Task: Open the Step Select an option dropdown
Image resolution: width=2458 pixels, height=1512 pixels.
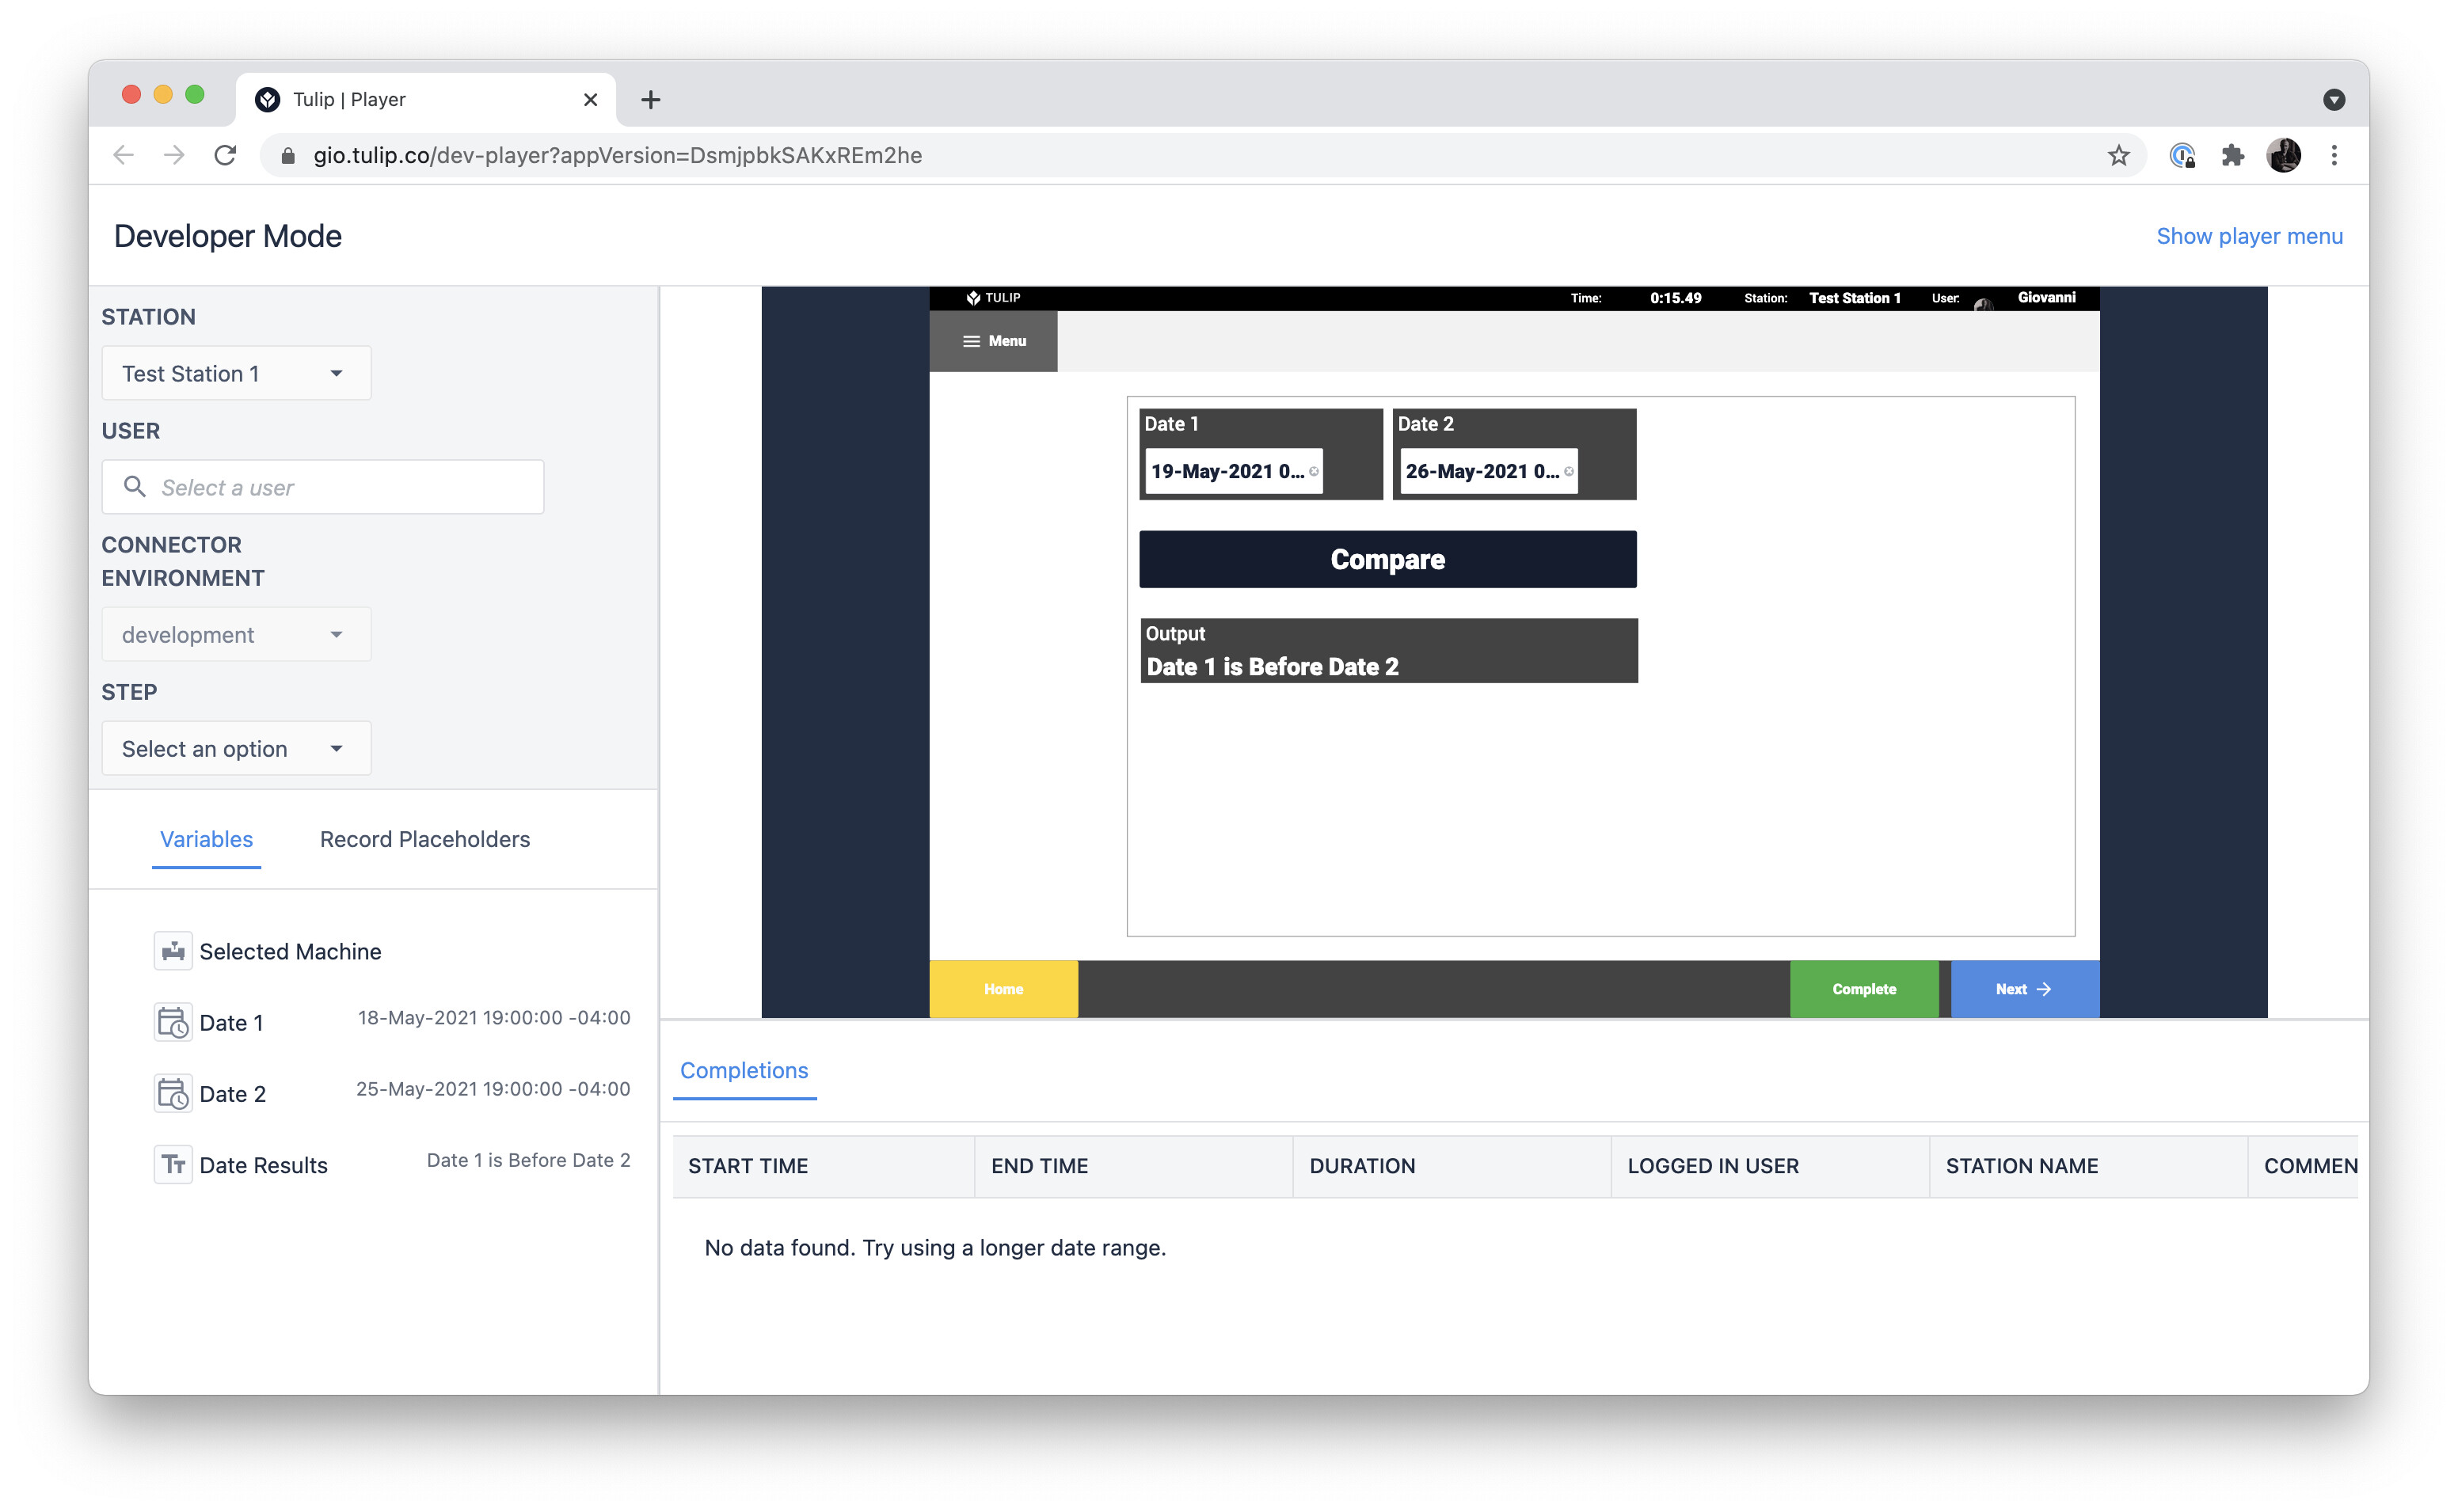Action: tap(236, 749)
